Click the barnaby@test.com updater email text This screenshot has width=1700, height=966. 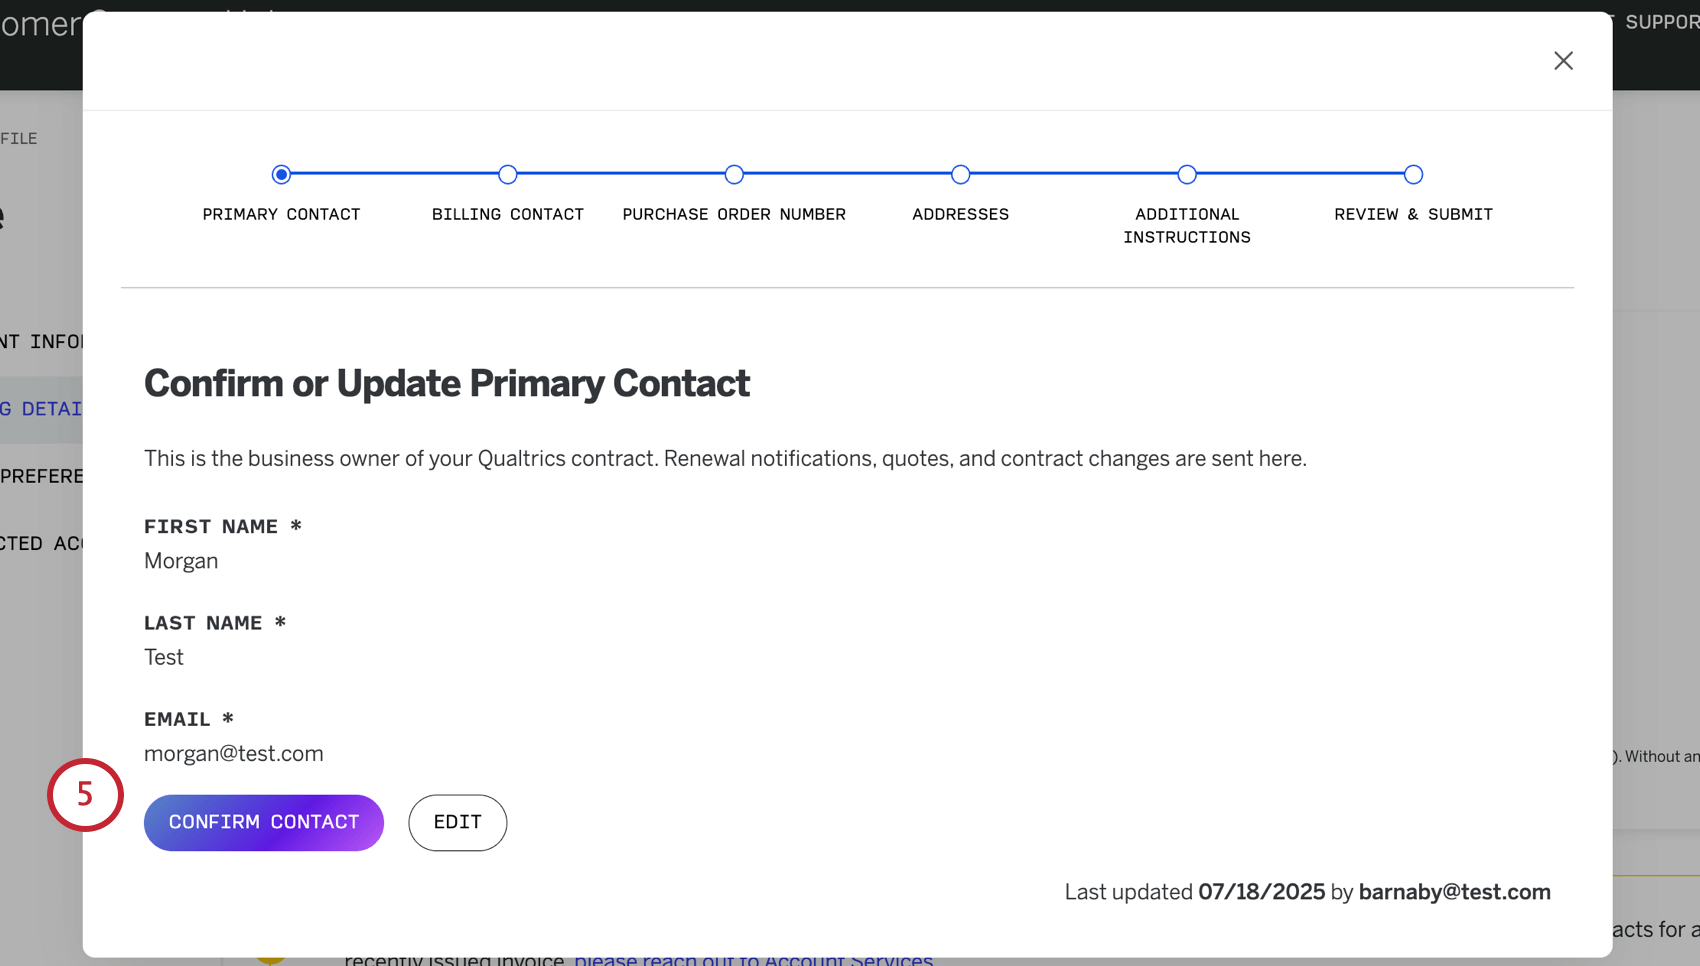click(1454, 891)
